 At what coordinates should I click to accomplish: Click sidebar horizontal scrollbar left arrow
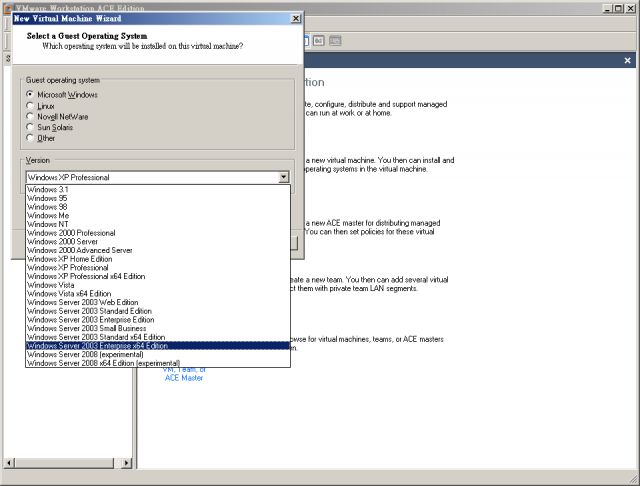9,463
